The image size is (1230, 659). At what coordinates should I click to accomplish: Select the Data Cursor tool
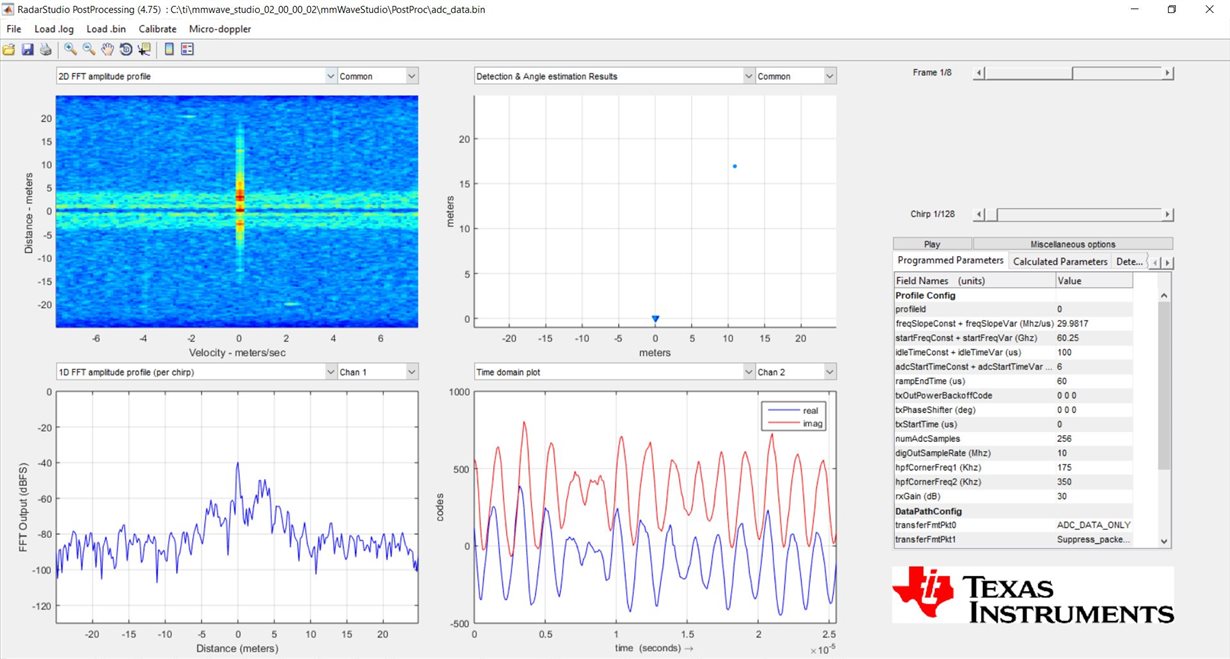point(143,48)
